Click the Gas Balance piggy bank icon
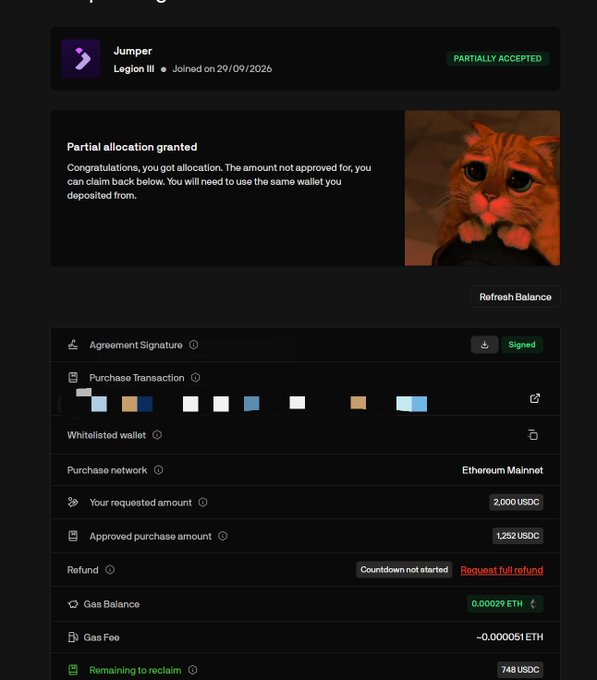The height and width of the screenshot is (680, 597). 73,604
